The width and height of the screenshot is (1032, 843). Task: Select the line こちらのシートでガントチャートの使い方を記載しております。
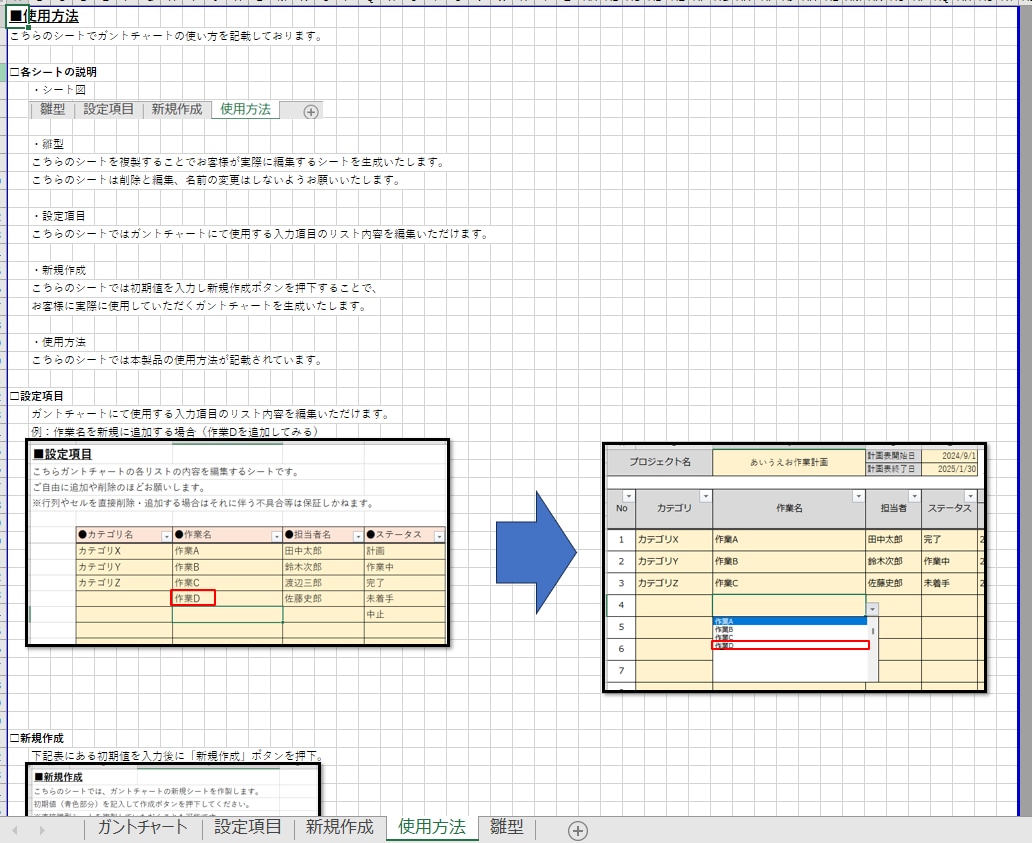tap(166, 36)
